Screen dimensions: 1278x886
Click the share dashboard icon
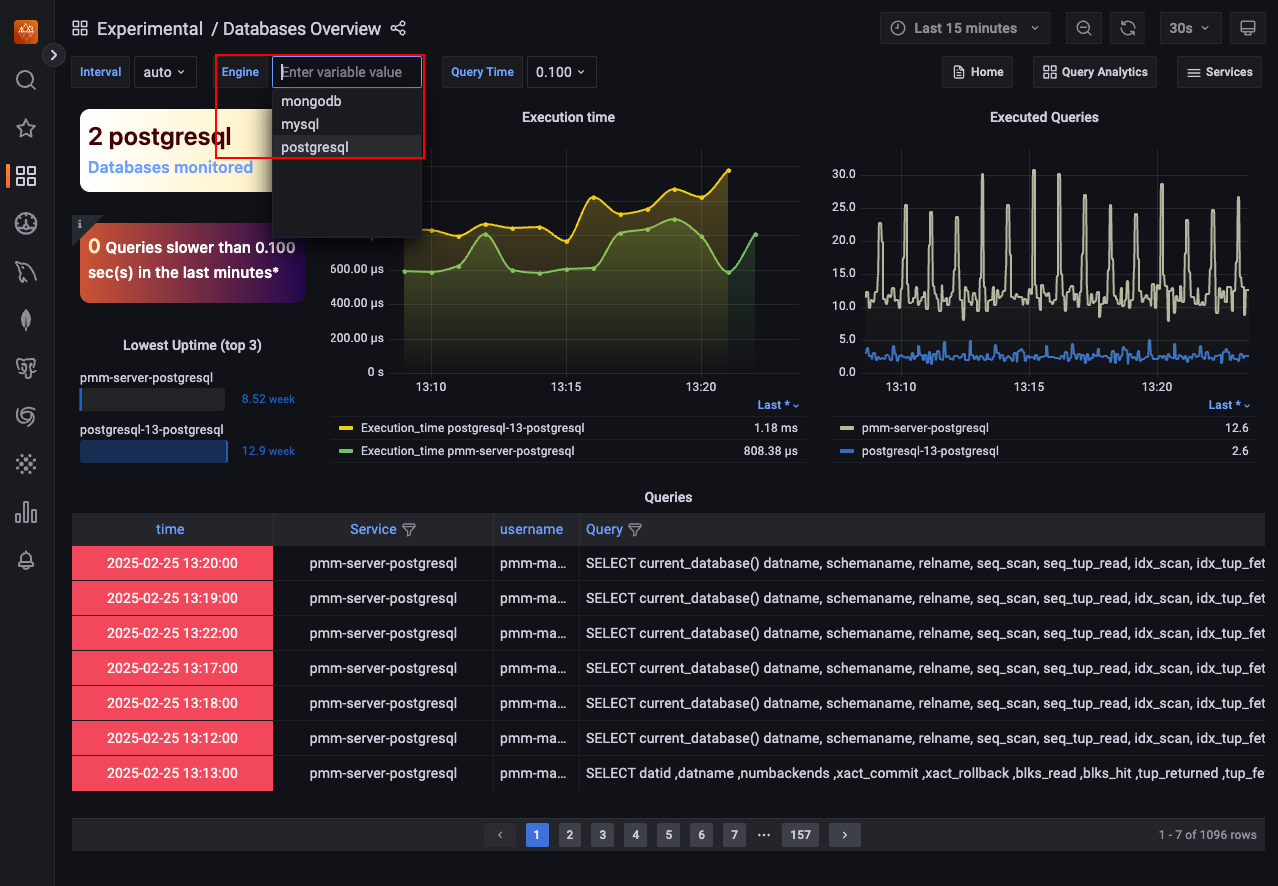click(x=398, y=29)
